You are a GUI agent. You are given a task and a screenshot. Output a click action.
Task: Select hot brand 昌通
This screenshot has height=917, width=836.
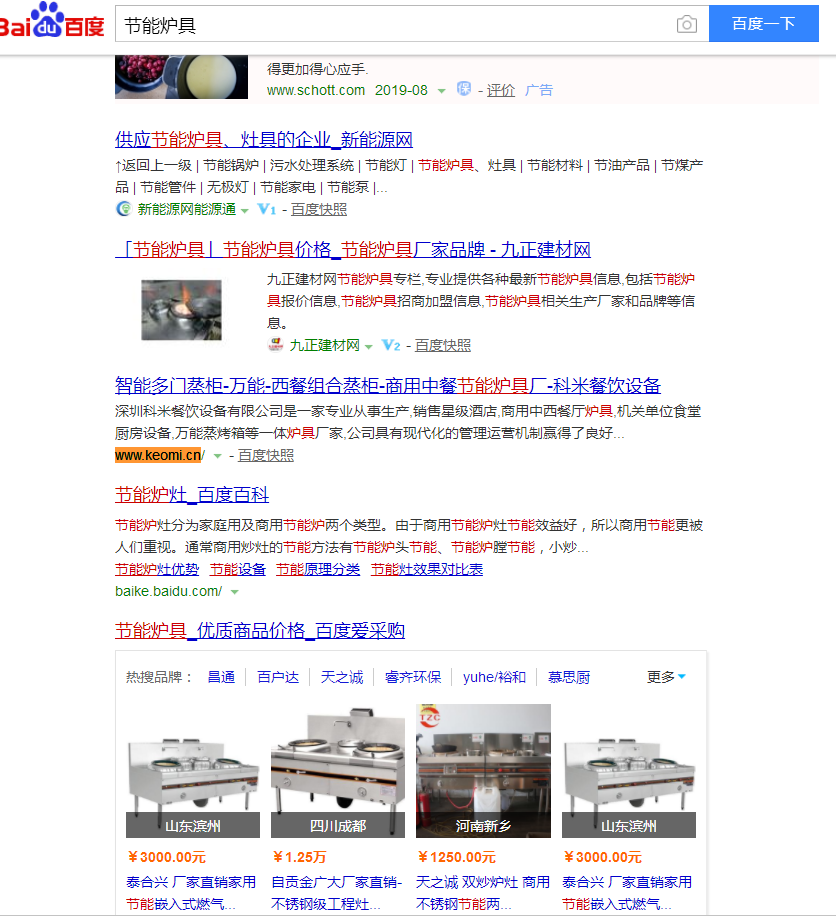point(221,677)
